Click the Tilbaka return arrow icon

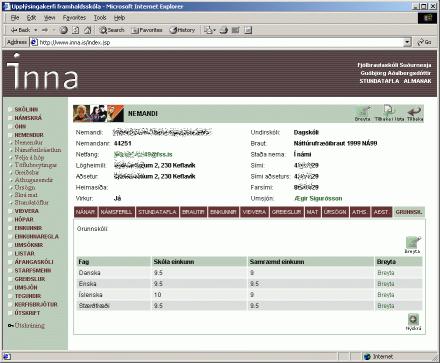(415, 113)
